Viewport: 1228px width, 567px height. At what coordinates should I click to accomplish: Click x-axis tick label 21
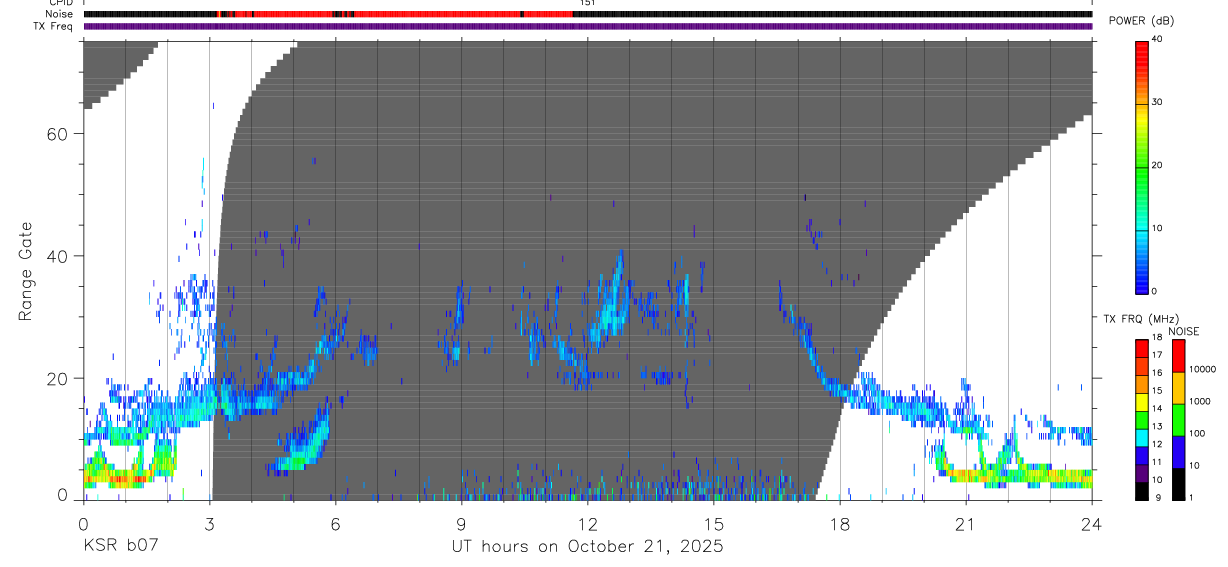[x=966, y=523]
